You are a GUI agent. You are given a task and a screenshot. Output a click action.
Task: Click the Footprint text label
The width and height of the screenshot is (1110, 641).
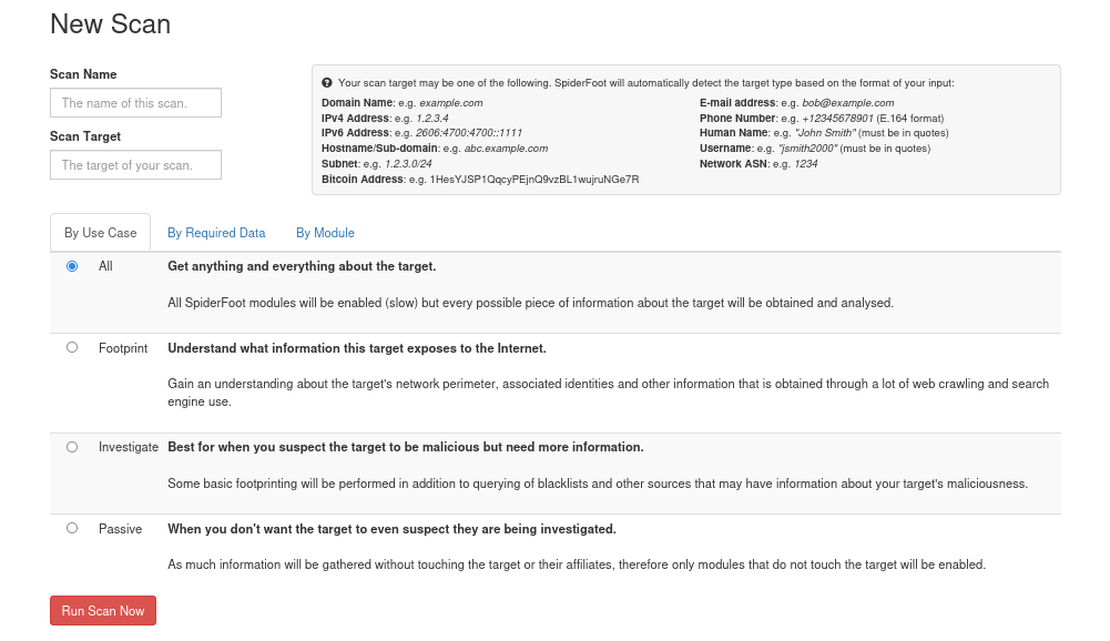click(123, 348)
